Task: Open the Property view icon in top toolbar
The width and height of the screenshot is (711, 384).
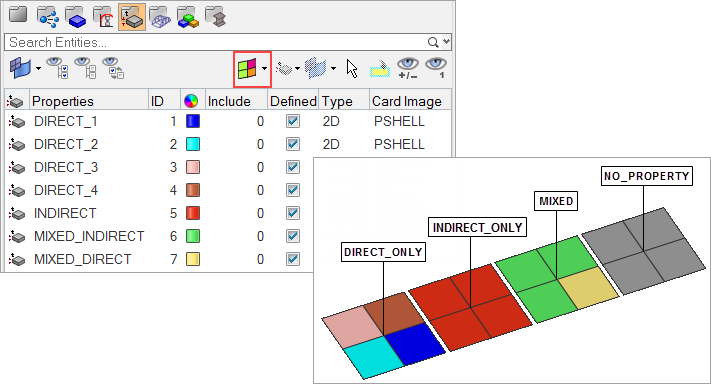Action: [132, 17]
